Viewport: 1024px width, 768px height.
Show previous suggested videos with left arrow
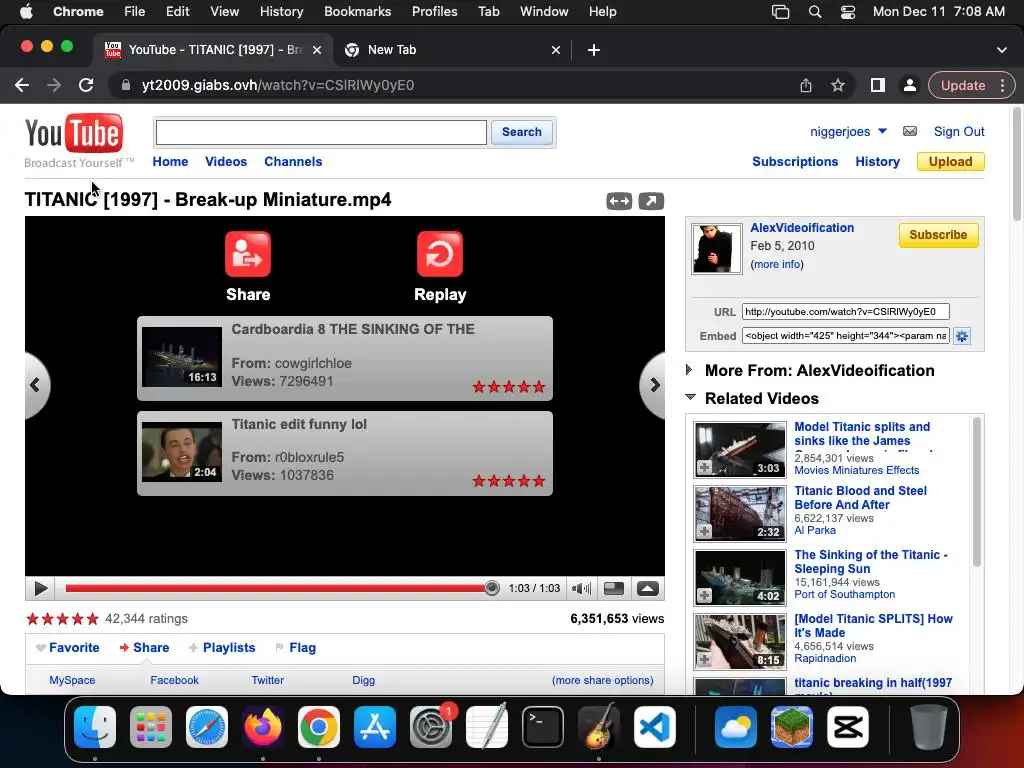[x=36, y=385]
